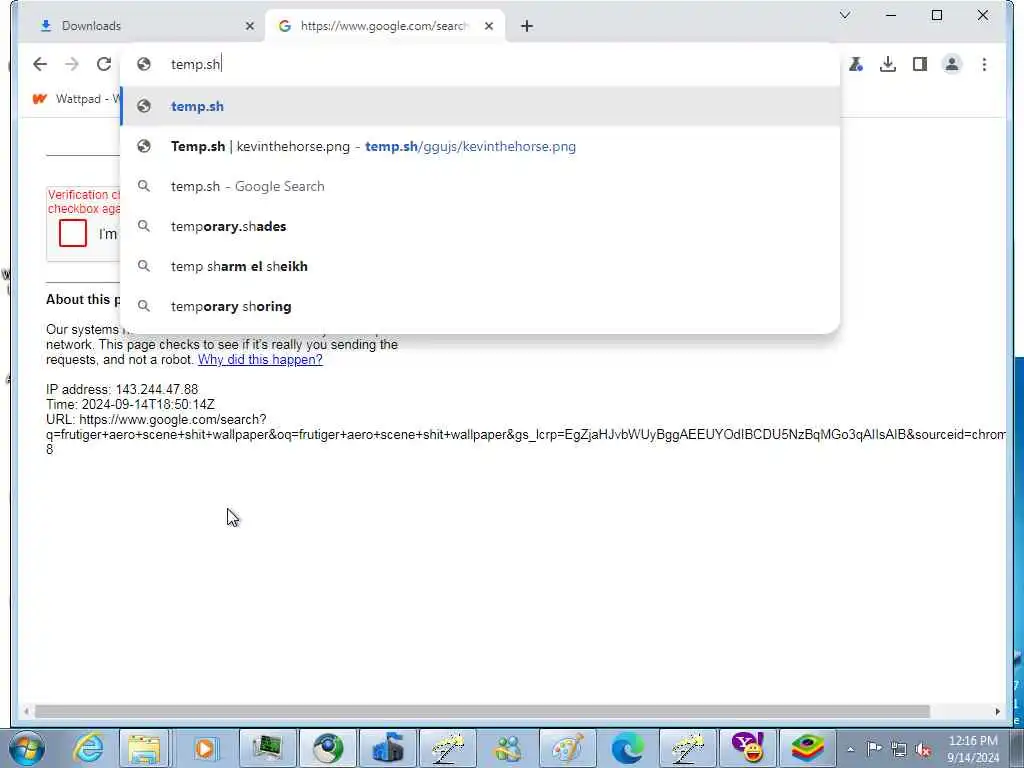Click the scroll-right arrow of horizontal scrollbar

[x=997, y=711]
